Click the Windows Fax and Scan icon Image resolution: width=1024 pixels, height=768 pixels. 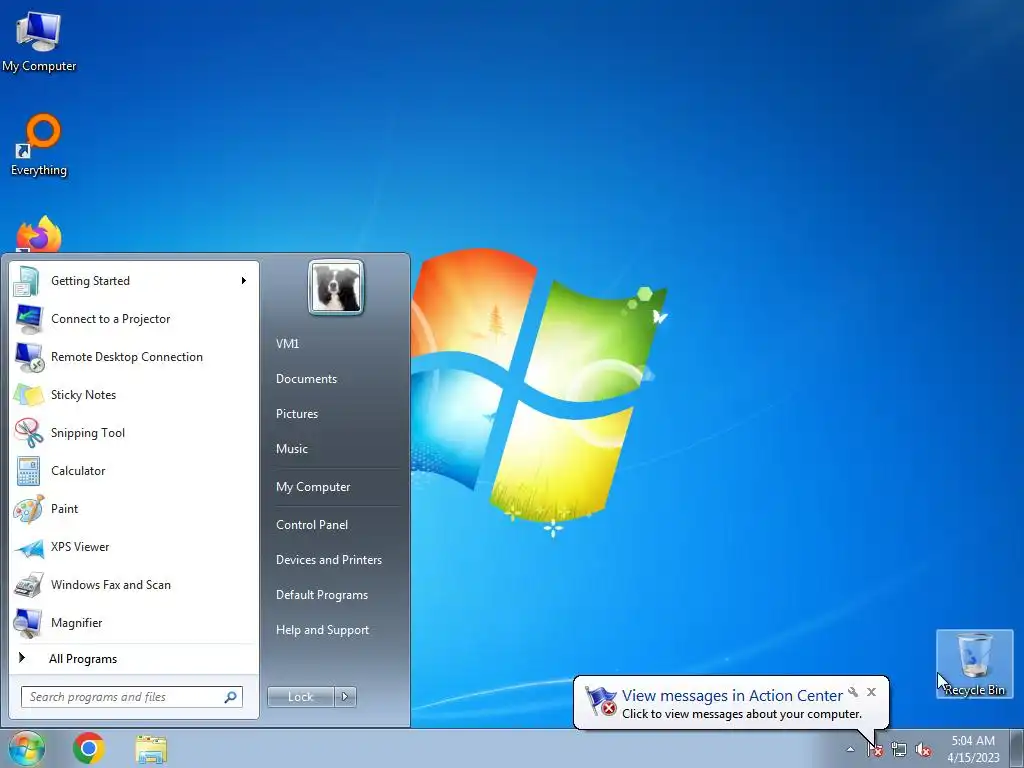click(x=27, y=585)
